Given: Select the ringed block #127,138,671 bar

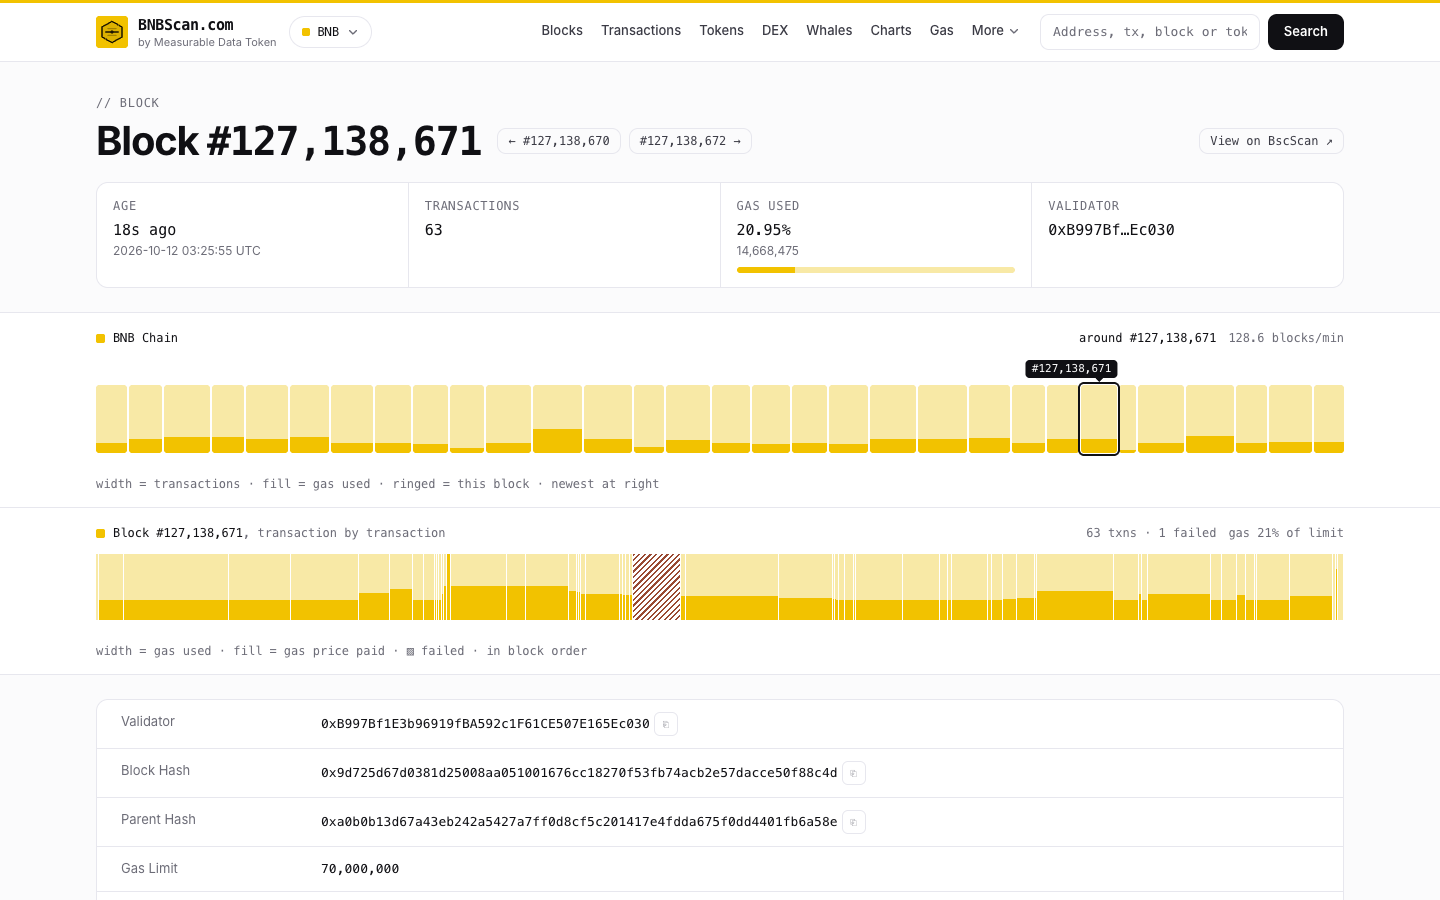Looking at the screenshot, I should (1099, 419).
